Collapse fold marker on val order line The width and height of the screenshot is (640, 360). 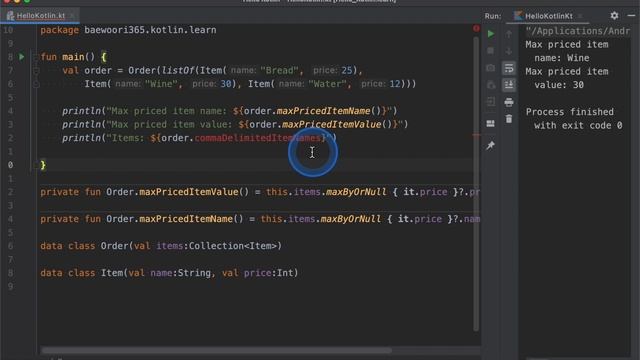click(x=36, y=71)
